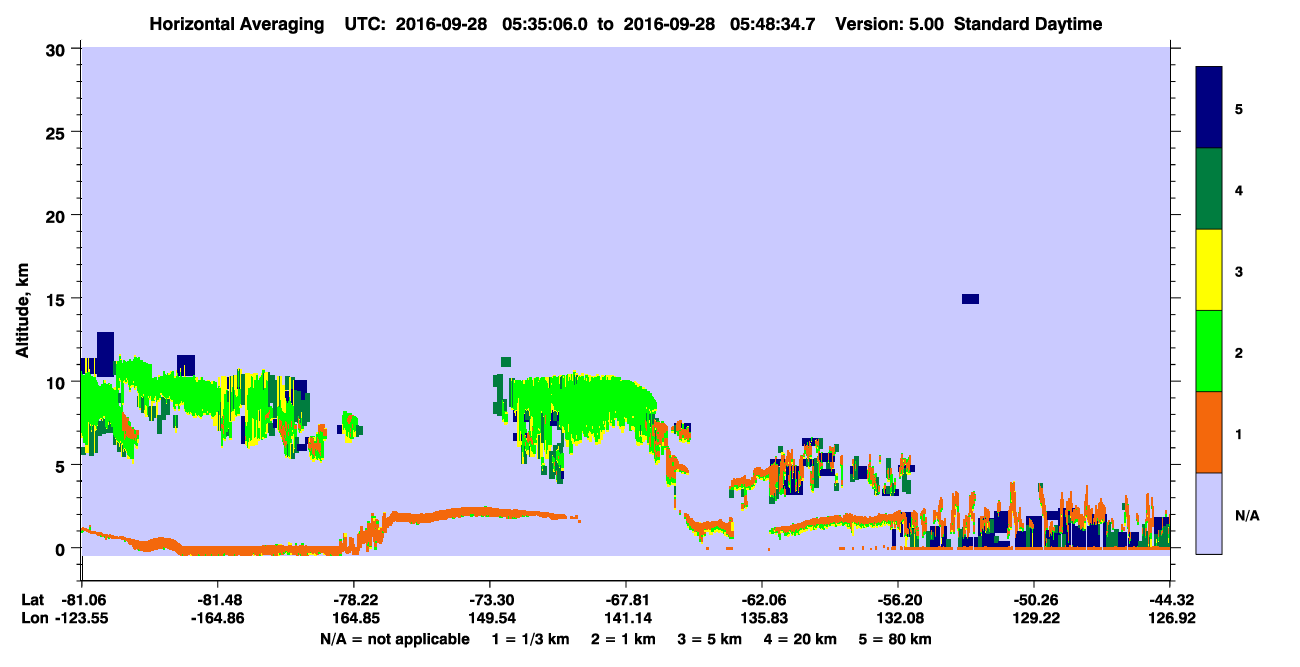Viewport: 1300px width, 667px height.
Task: Click the dark green colorbar segment for 4
Action: pos(1209,189)
